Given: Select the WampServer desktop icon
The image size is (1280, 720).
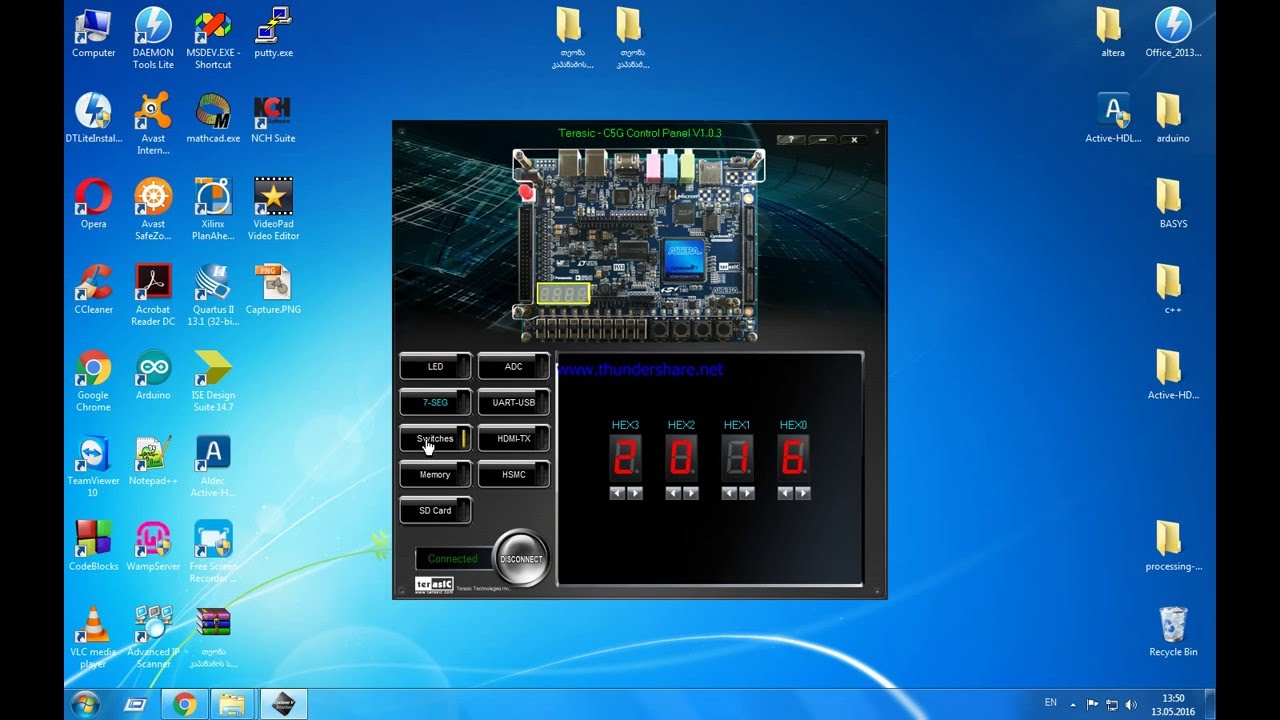Looking at the screenshot, I should (x=153, y=546).
